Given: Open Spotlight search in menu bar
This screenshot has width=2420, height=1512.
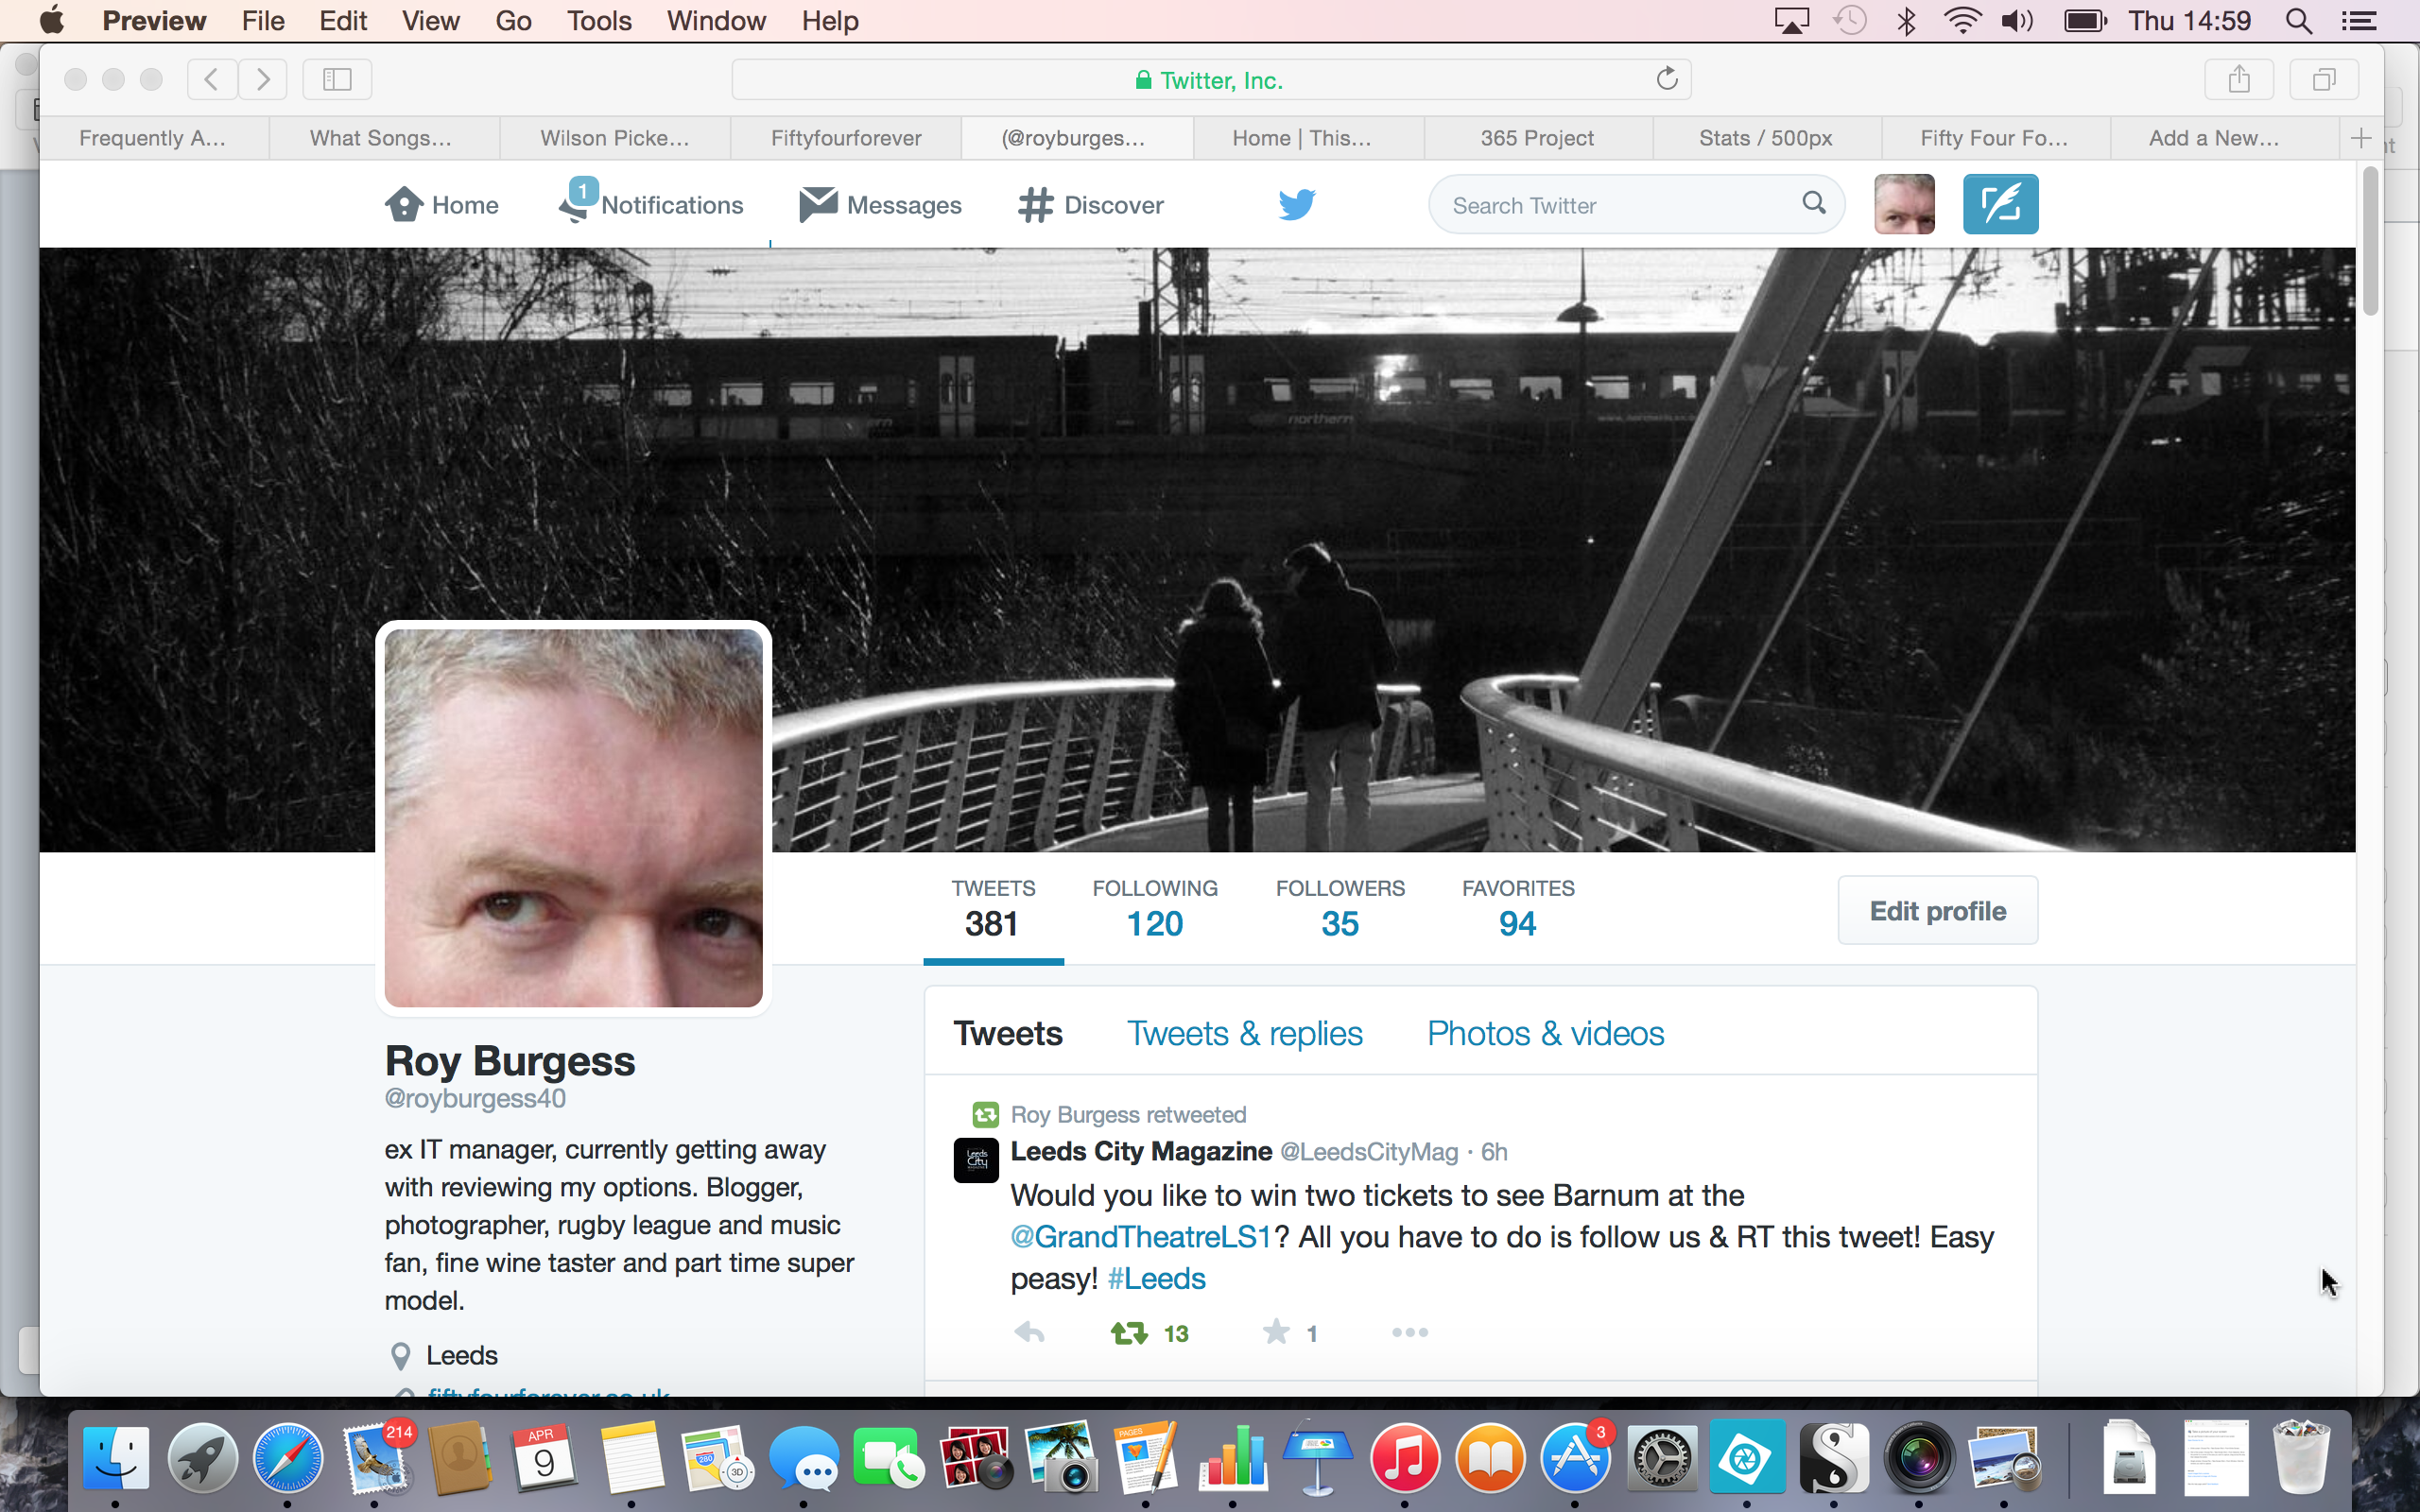Looking at the screenshot, I should click(2299, 21).
